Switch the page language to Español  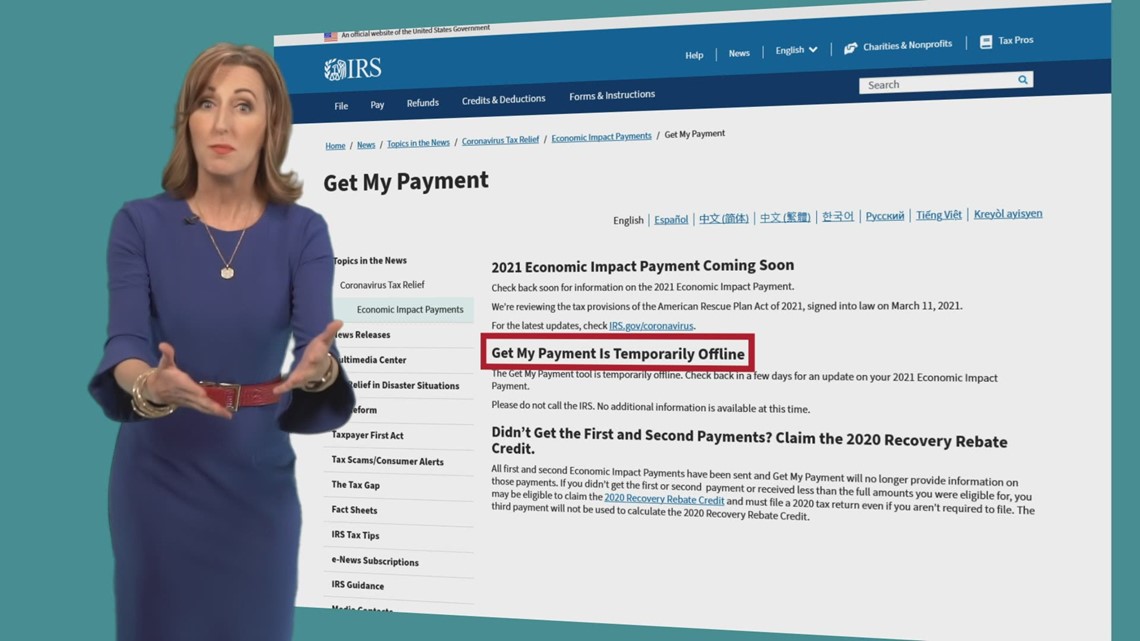(671, 219)
